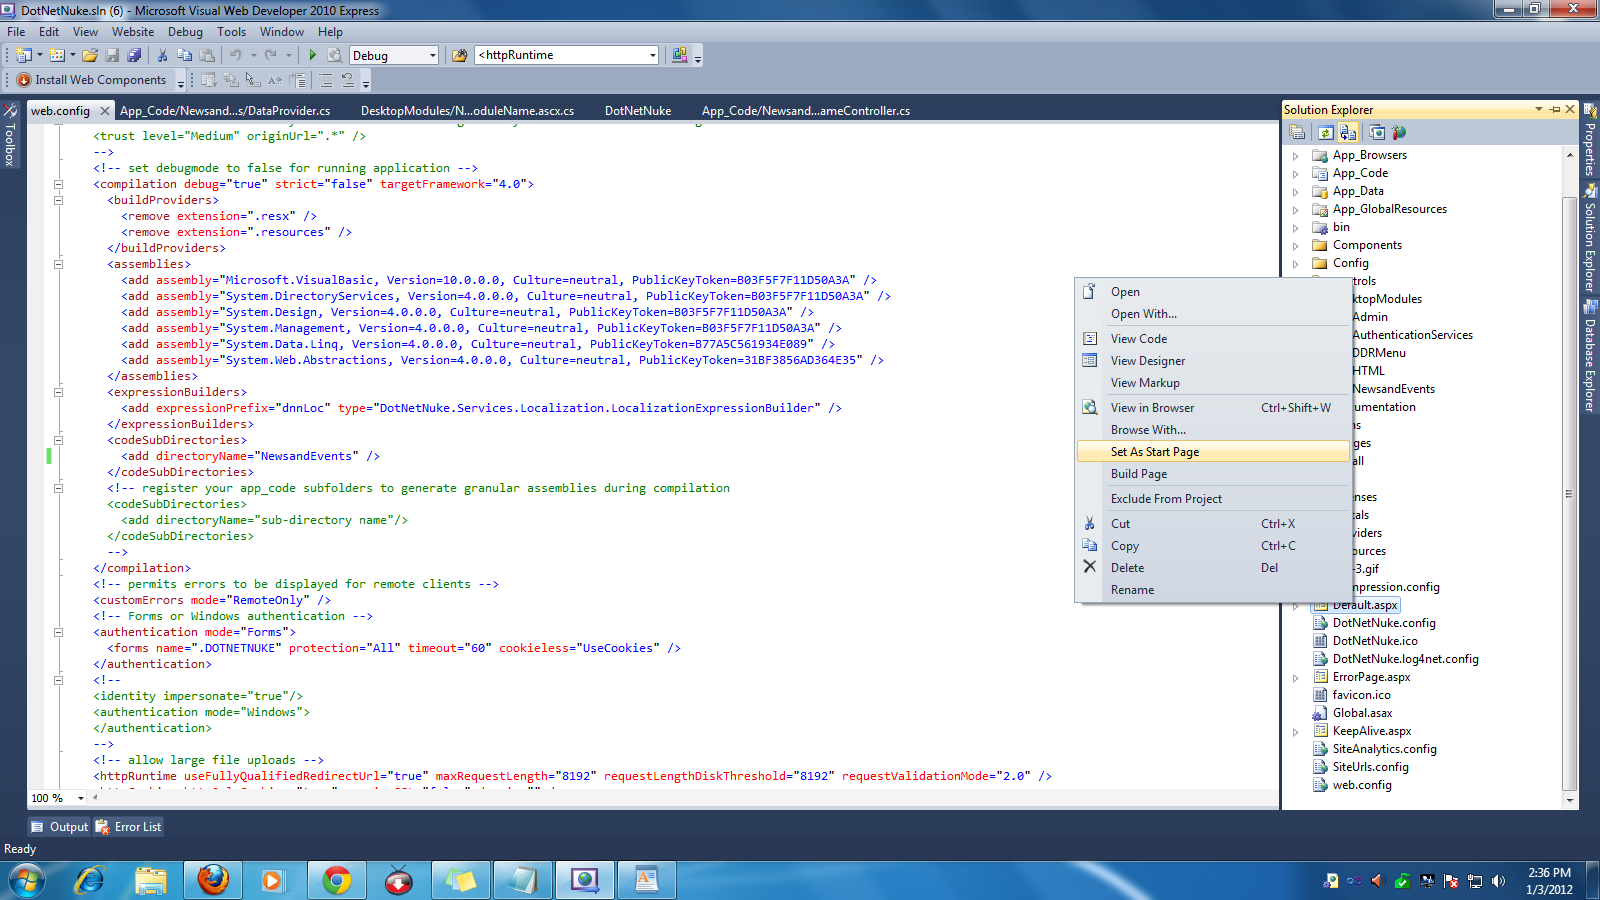The image size is (1600, 900).
Task: Click the Nest Related Files icon
Action: coord(1348,132)
